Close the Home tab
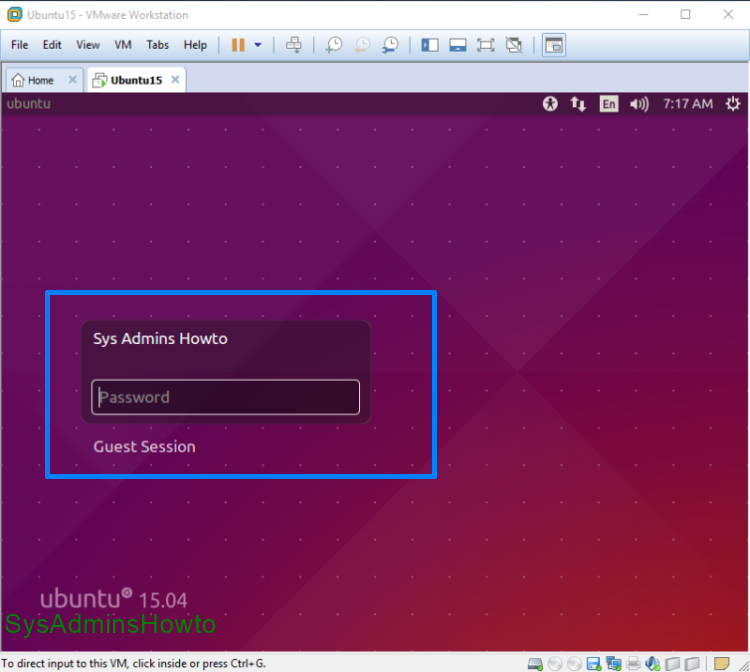Viewport: 750px width, 672px height. coord(73,79)
